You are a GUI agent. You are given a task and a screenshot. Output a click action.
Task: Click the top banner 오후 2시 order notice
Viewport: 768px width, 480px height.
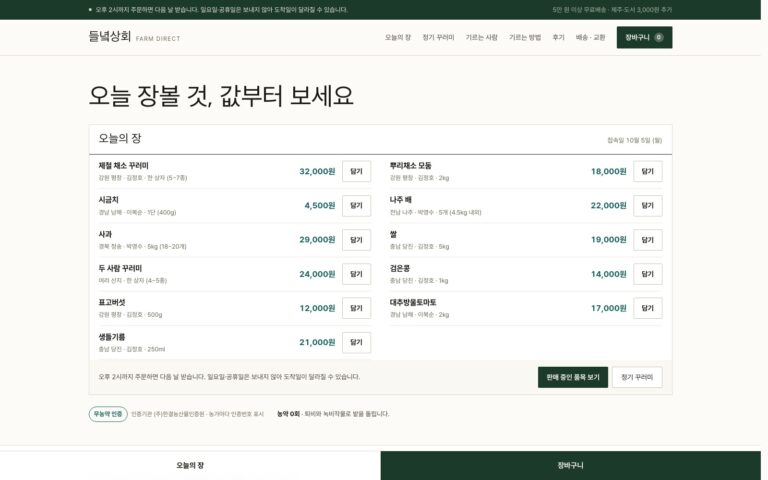click(x=221, y=10)
